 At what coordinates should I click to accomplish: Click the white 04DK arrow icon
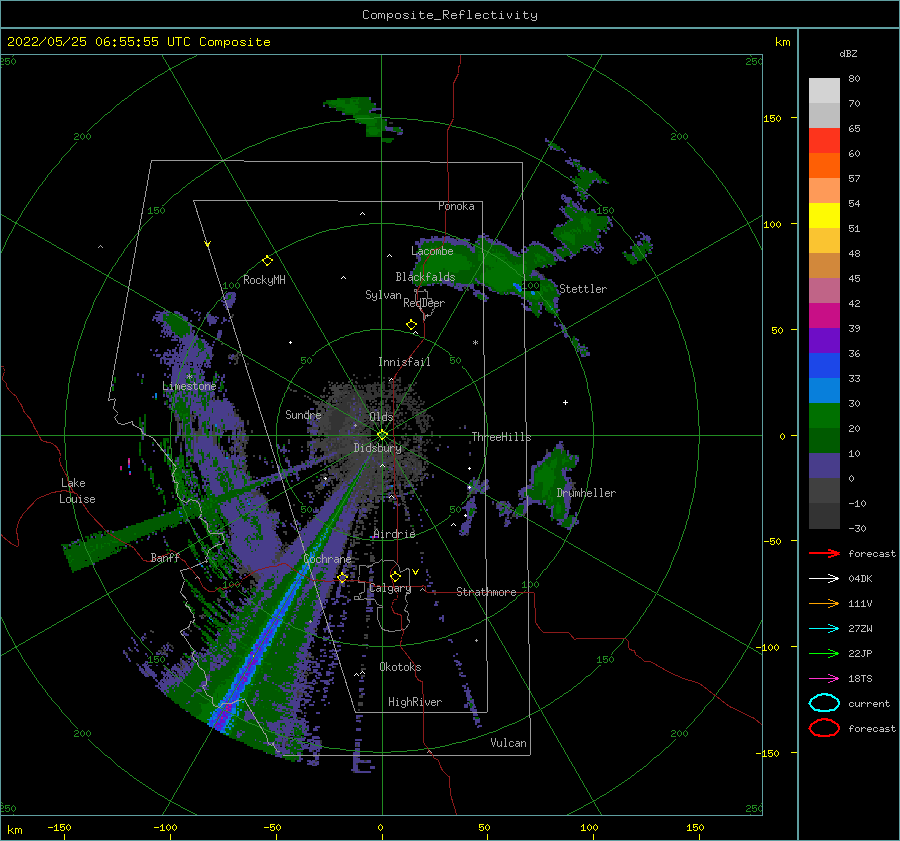[824, 579]
